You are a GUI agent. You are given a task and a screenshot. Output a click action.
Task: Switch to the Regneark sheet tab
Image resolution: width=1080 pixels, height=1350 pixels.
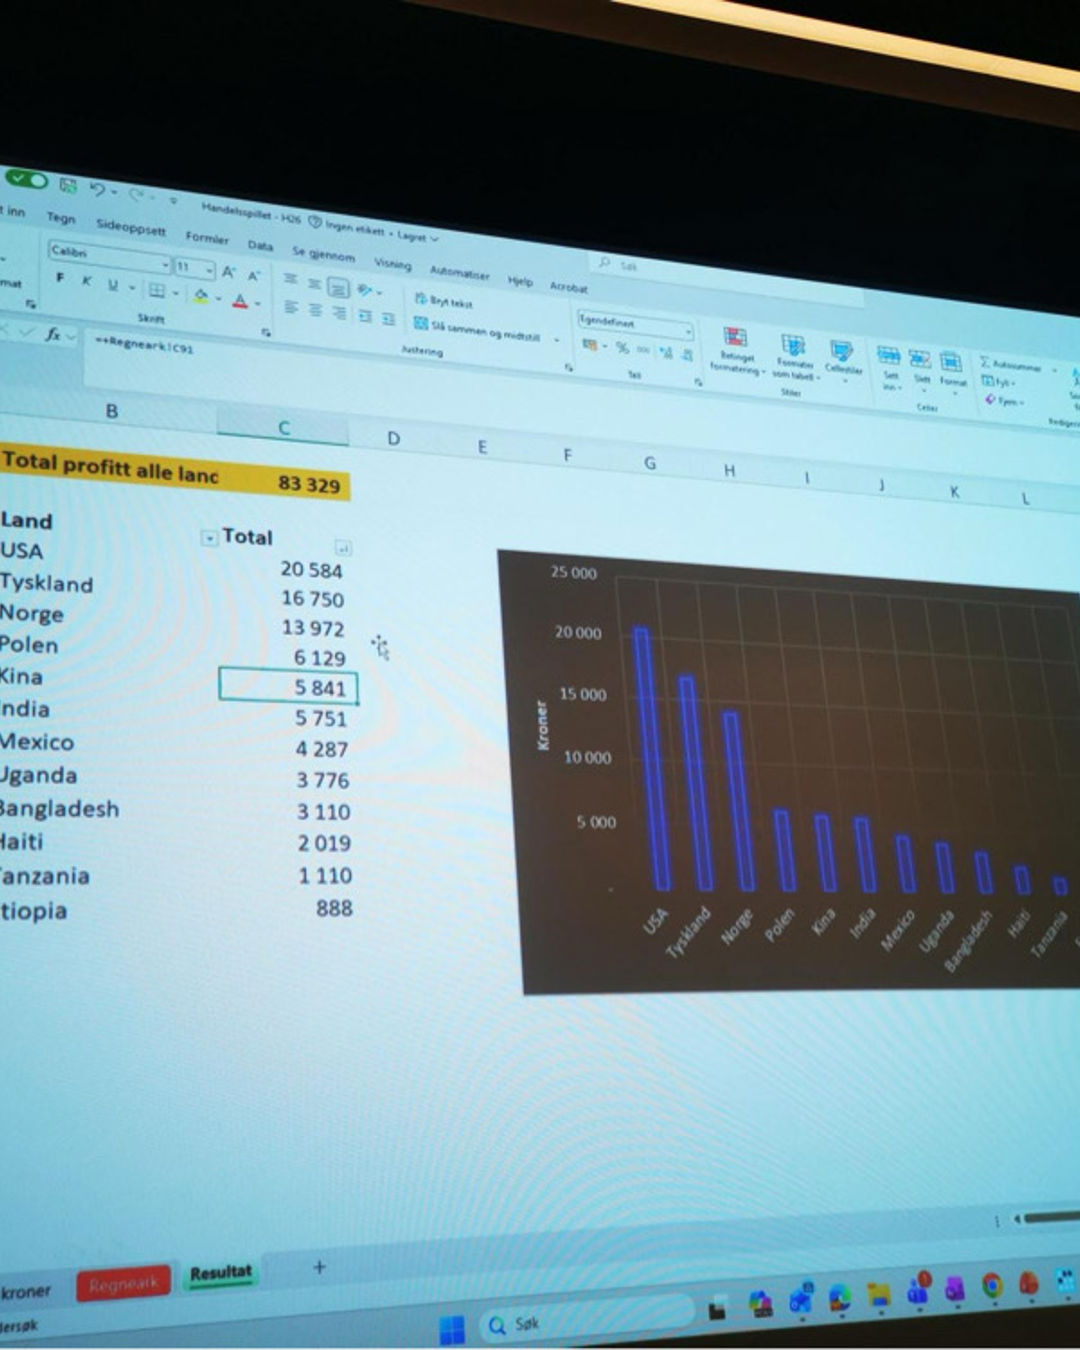click(124, 1284)
